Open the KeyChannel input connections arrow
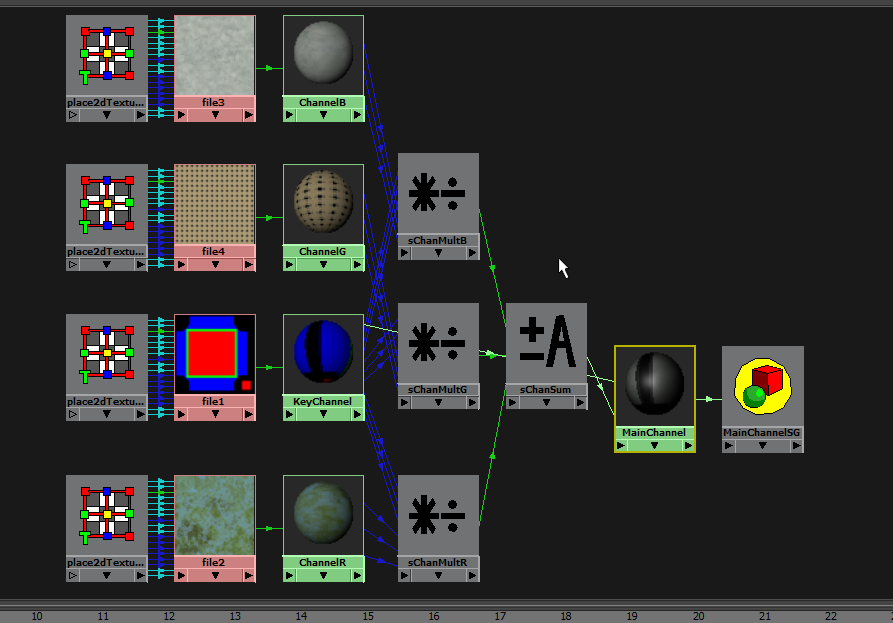This screenshot has width=893, height=623. coord(290,414)
